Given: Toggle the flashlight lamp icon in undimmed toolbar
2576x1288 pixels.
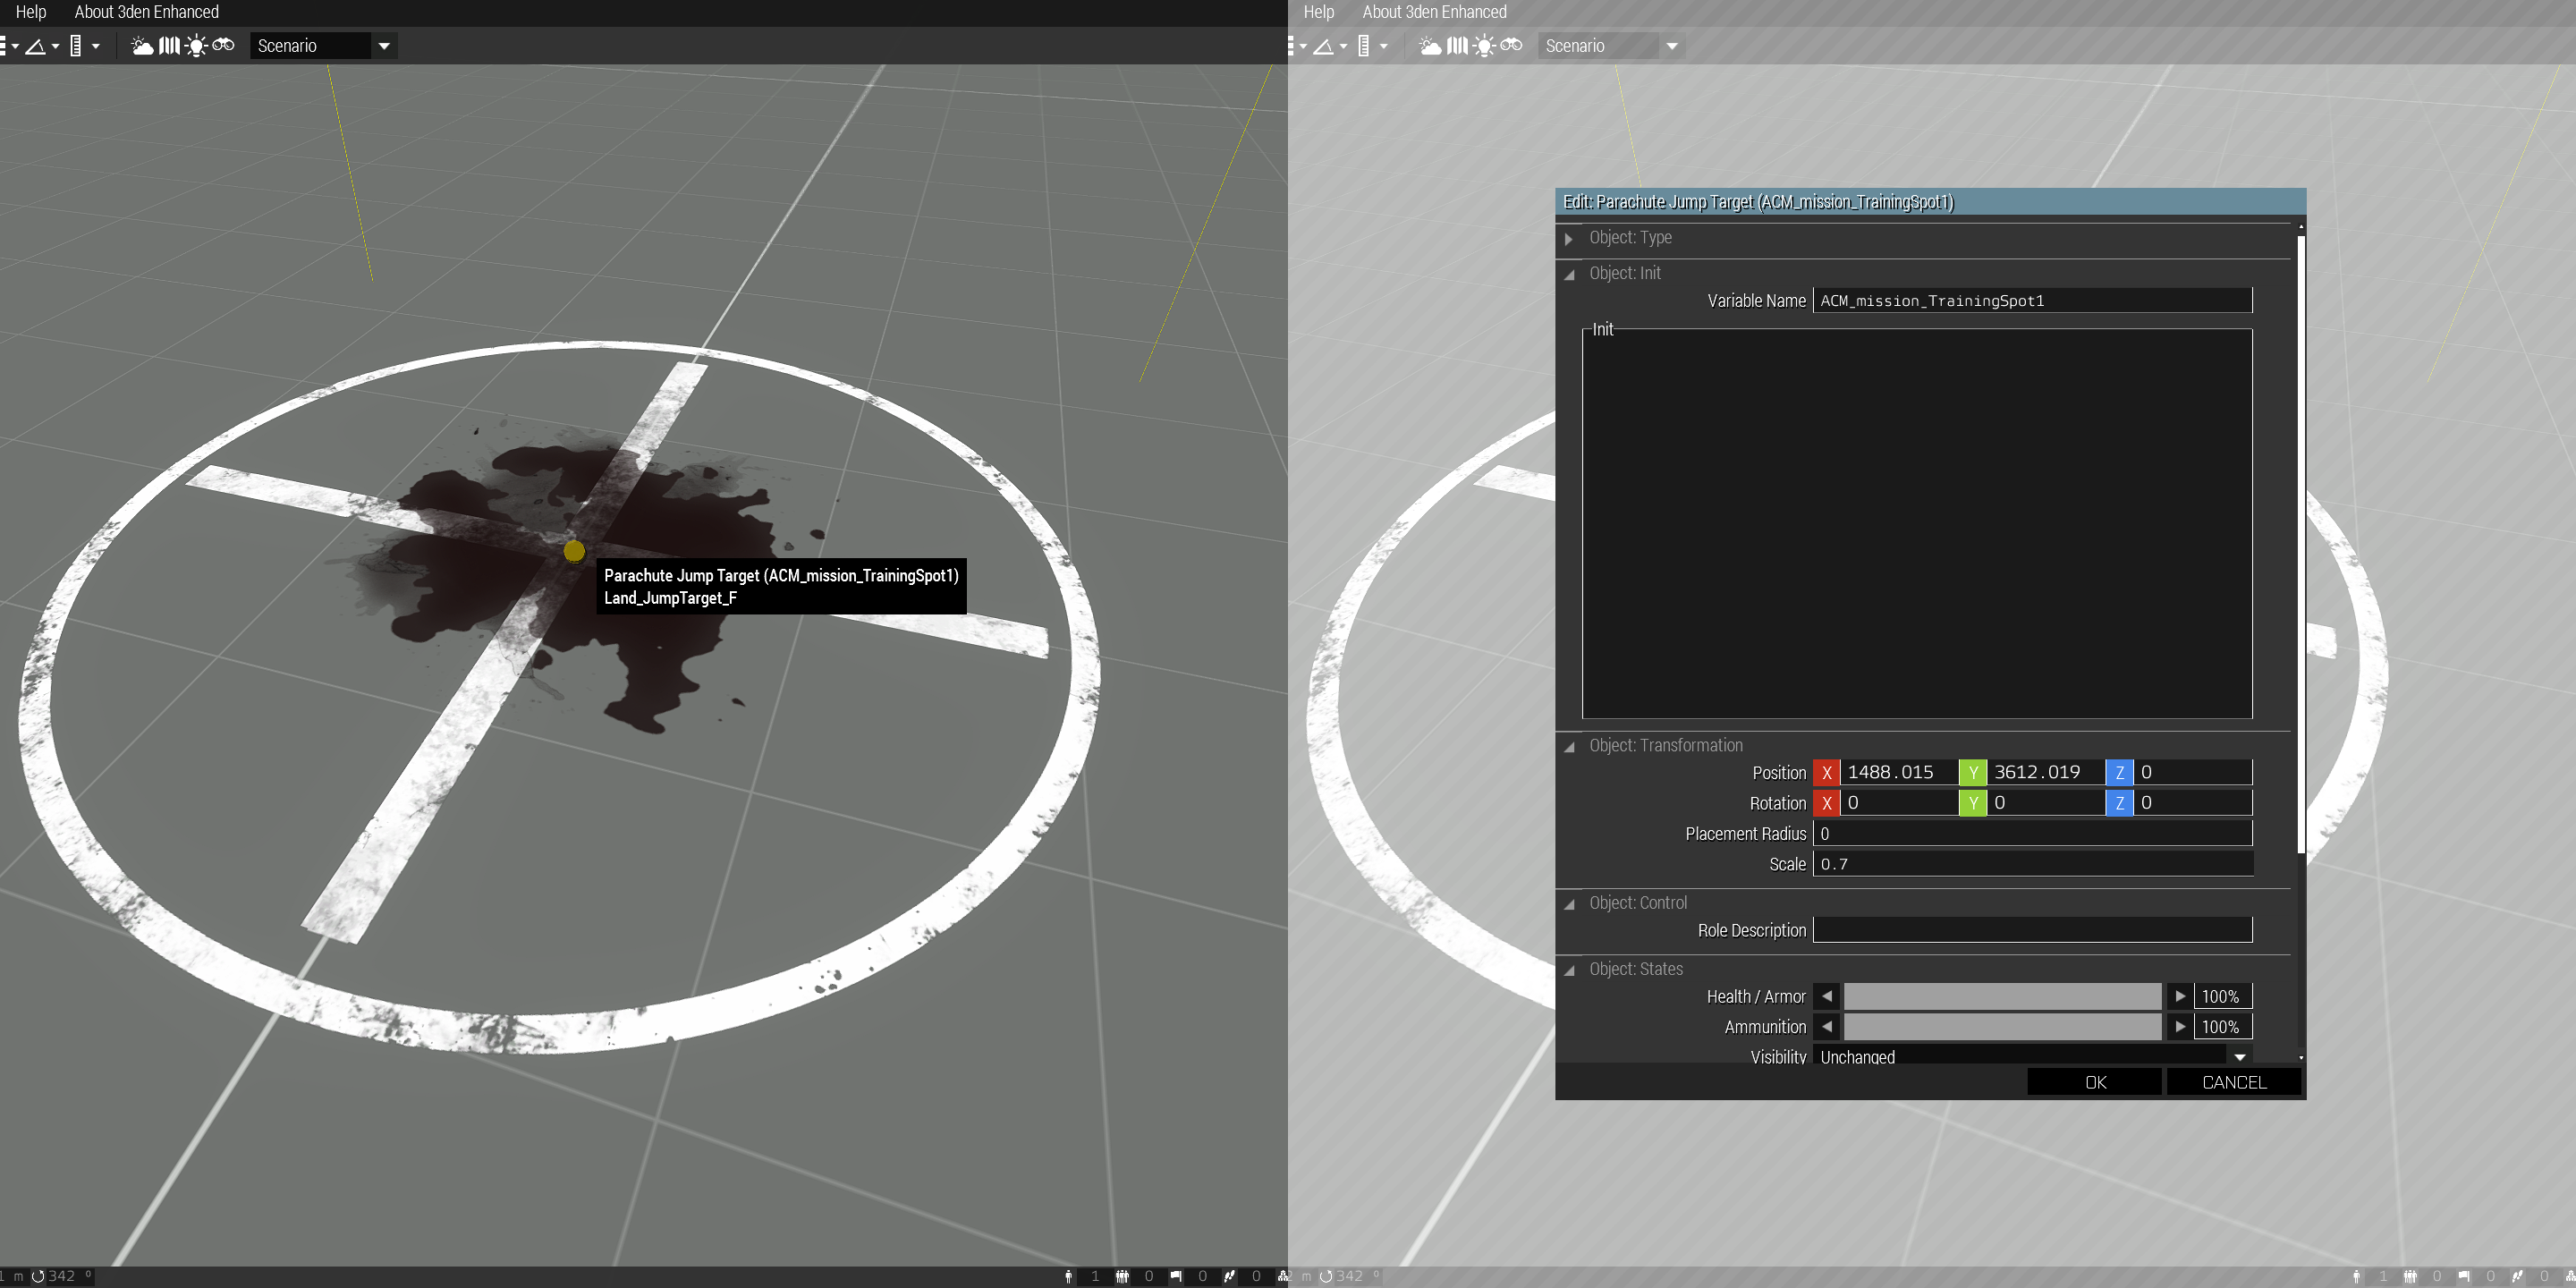Looking at the screenshot, I should (196, 46).
